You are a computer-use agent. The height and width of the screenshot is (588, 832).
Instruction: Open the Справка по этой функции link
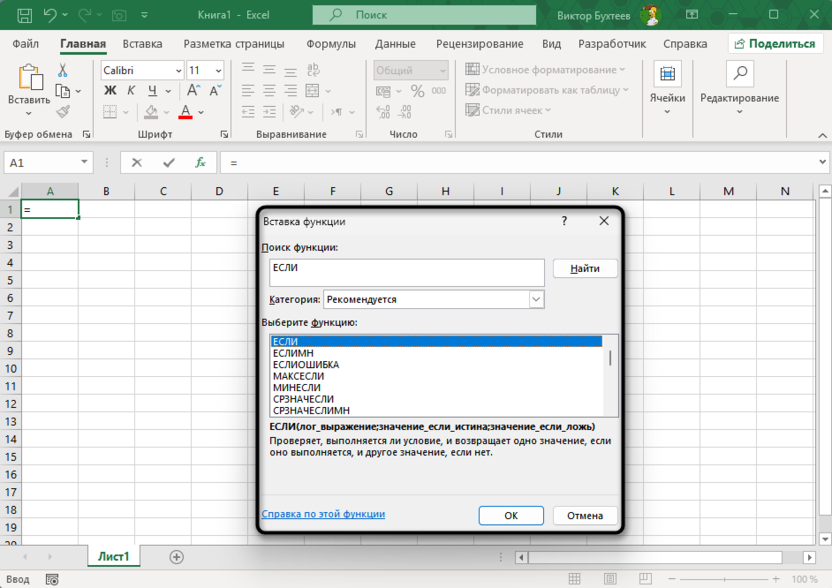(x=323, y=514)
